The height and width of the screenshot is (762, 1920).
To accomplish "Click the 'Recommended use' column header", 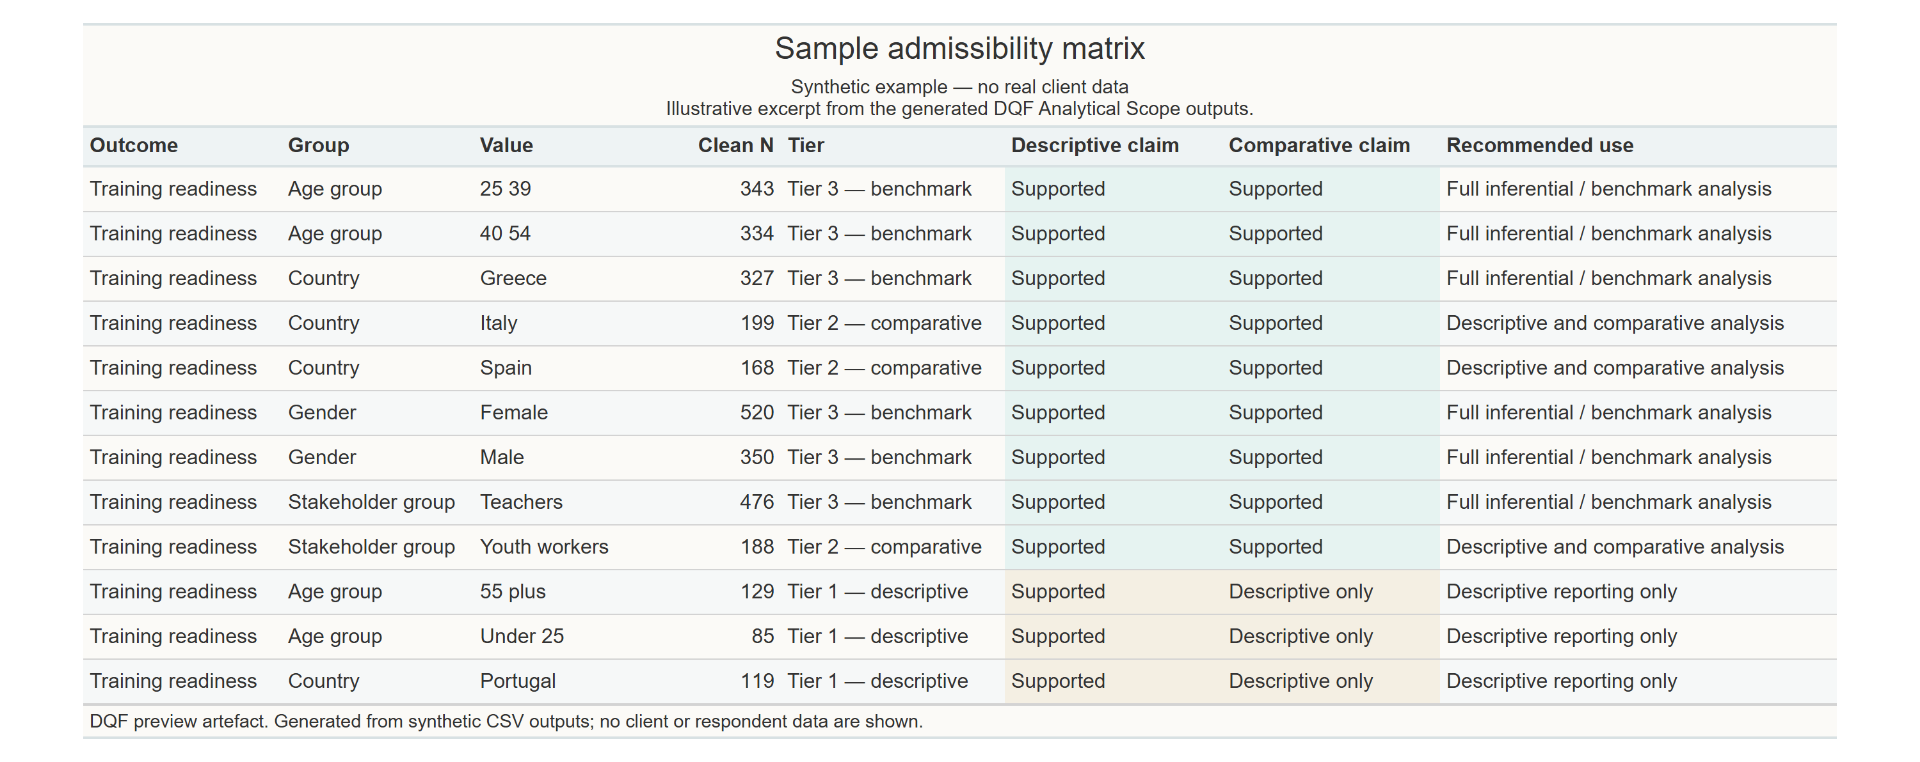I will [1540, 145].
